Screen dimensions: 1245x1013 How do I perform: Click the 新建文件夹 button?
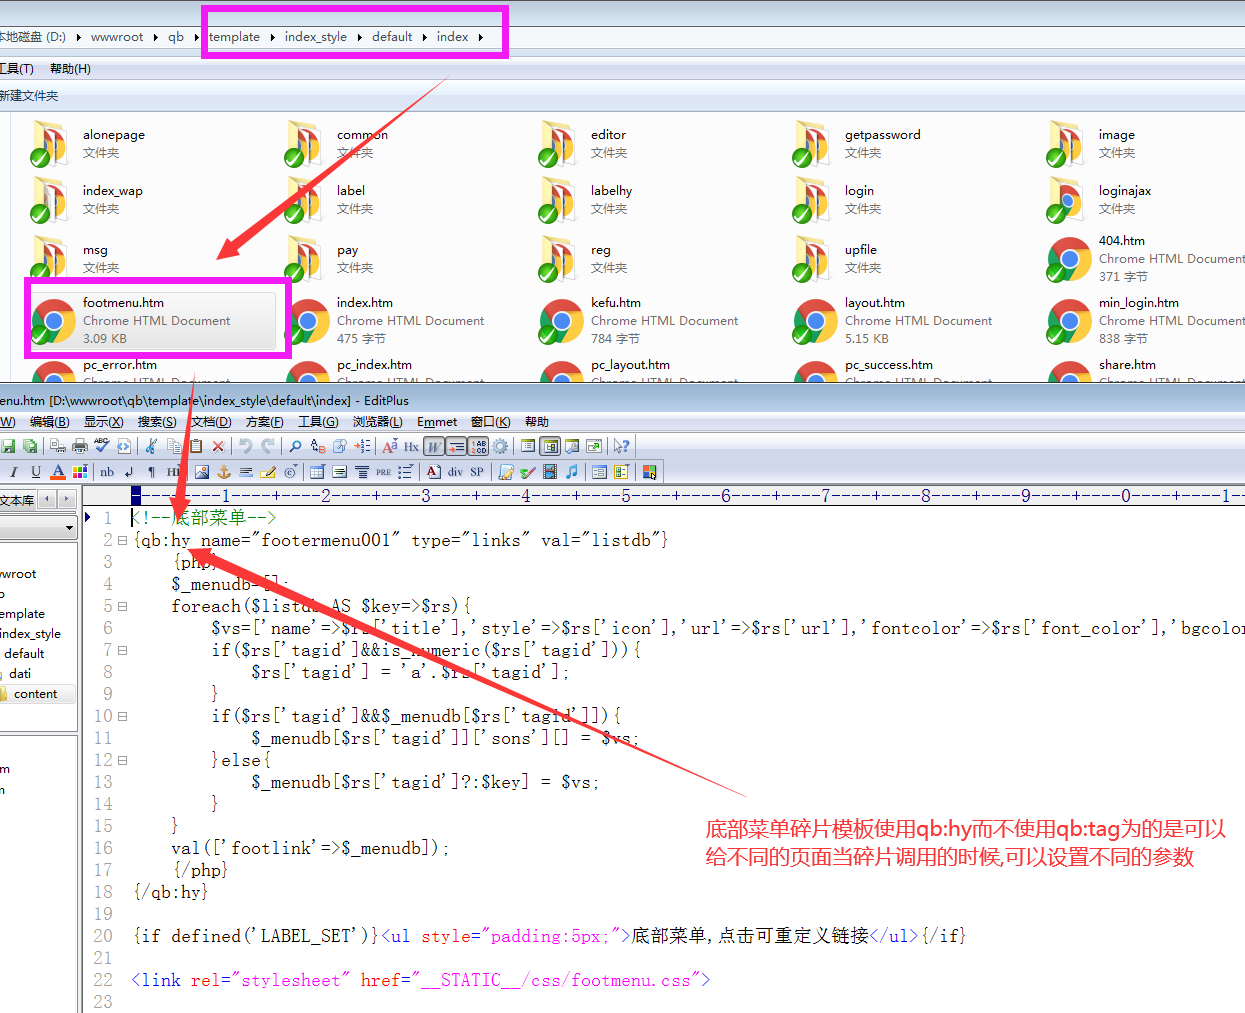tap(28, 96)
